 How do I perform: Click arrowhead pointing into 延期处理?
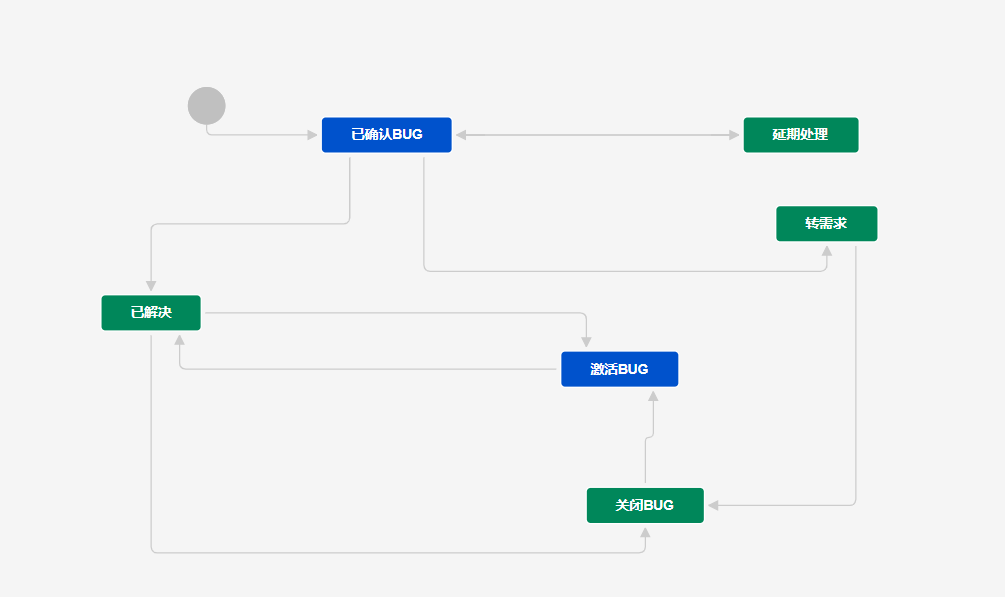click(x=735, y=135)
